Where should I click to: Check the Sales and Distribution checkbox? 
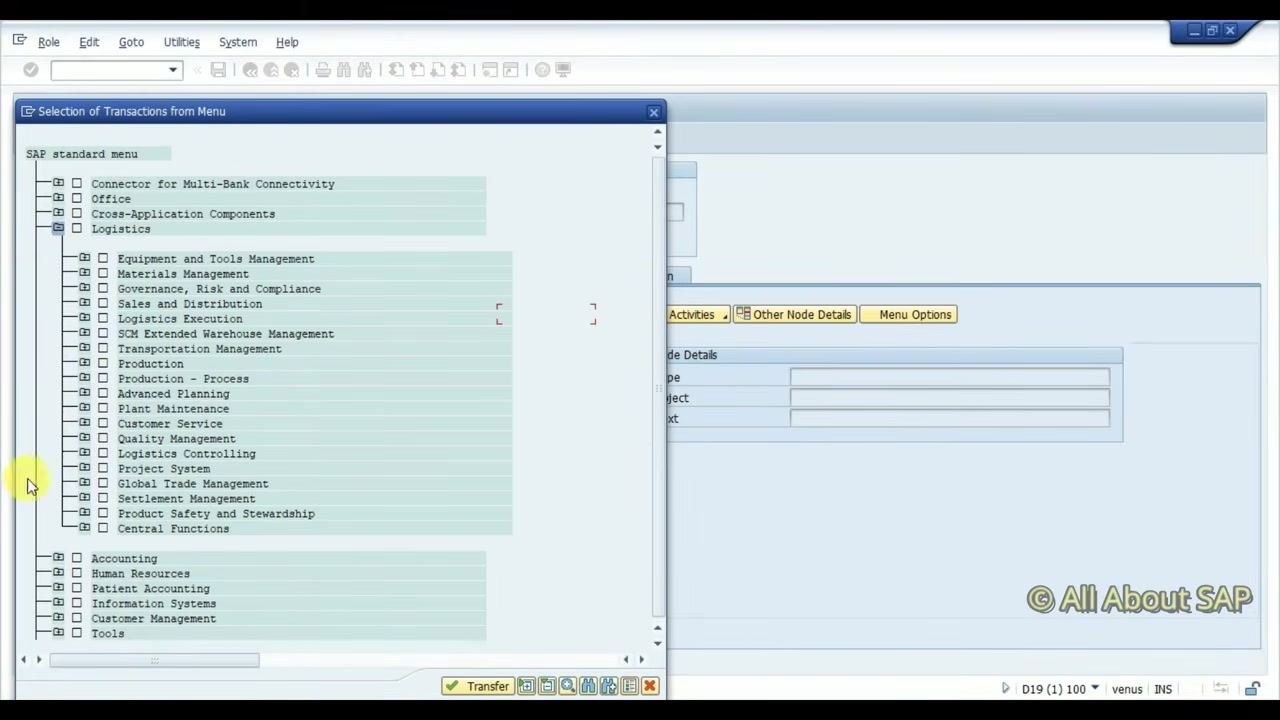click(x=103, y=304)
